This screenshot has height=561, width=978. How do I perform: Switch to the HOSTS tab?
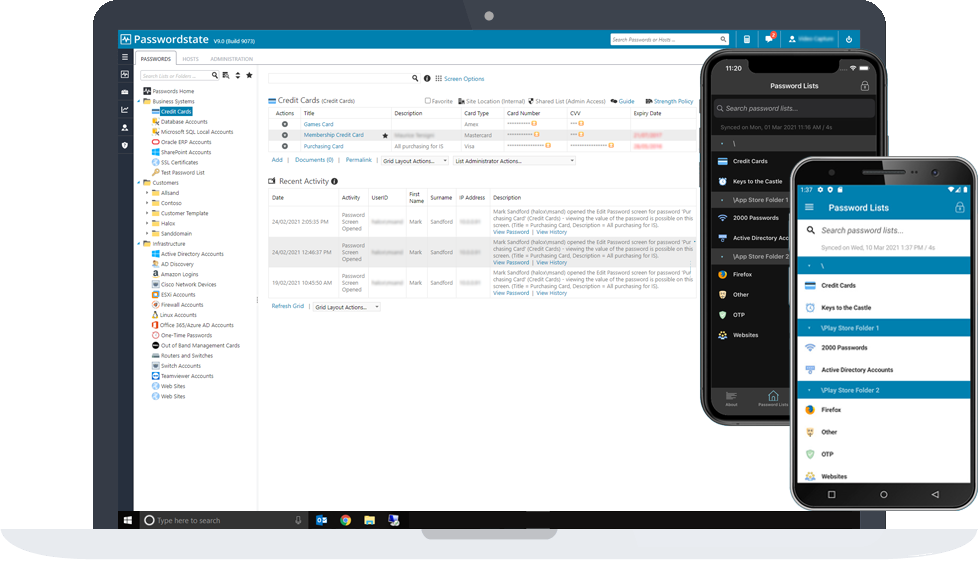190,59
